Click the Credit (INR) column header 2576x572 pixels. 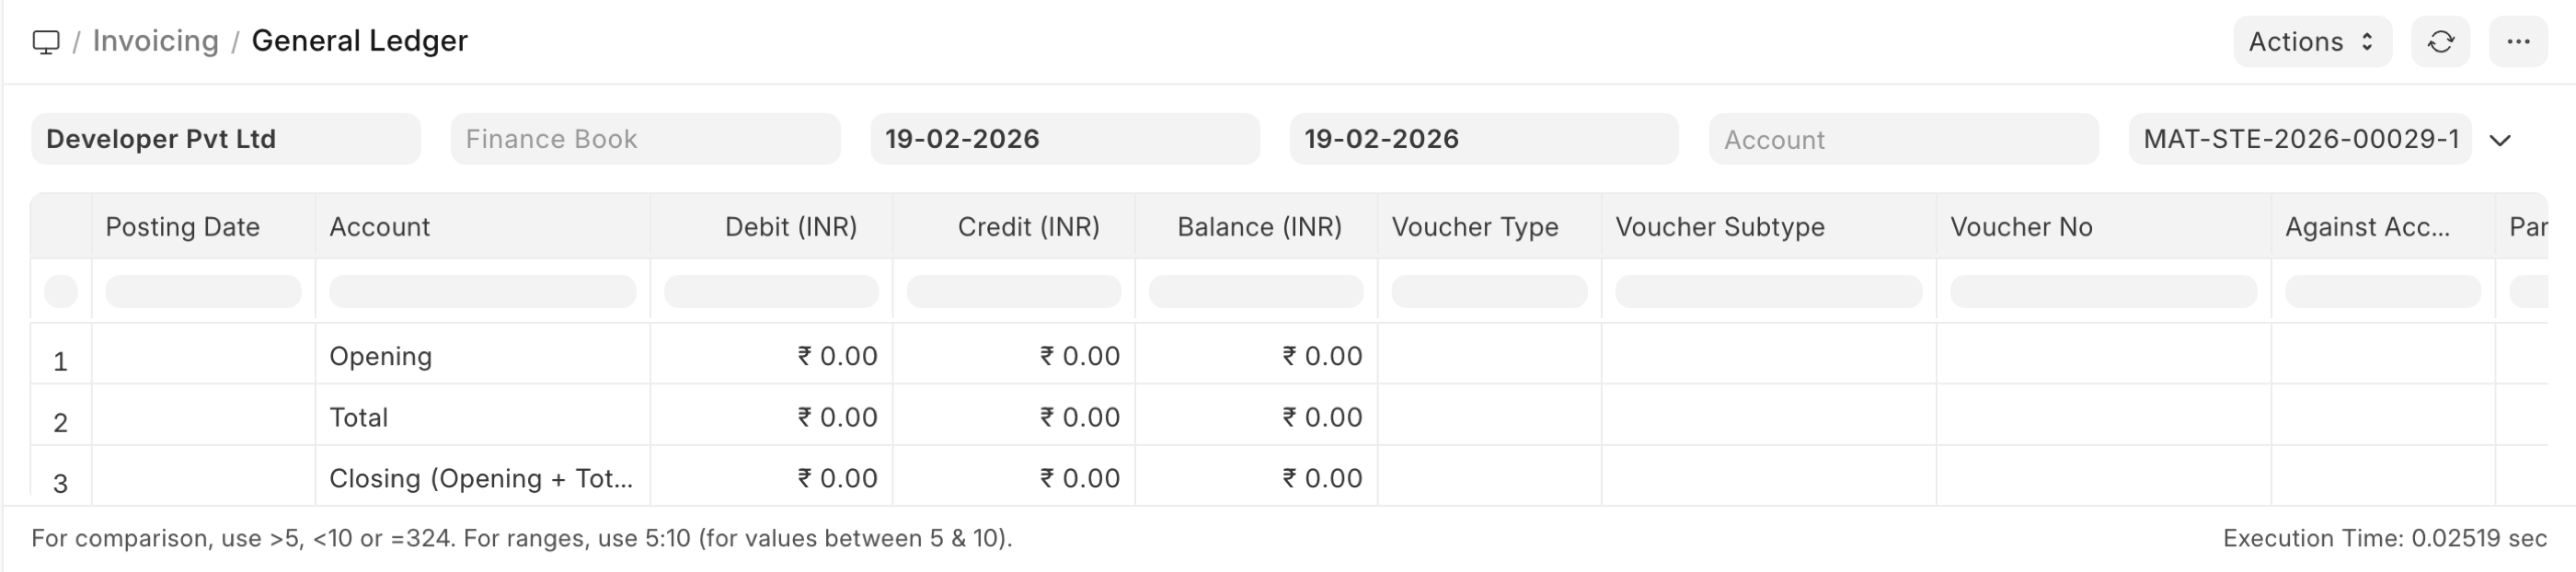click(1028, 227)
